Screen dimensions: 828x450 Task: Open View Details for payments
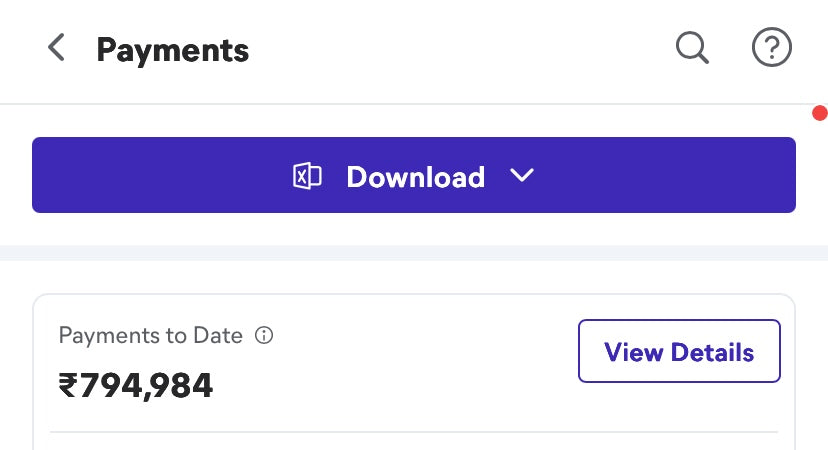679,351
